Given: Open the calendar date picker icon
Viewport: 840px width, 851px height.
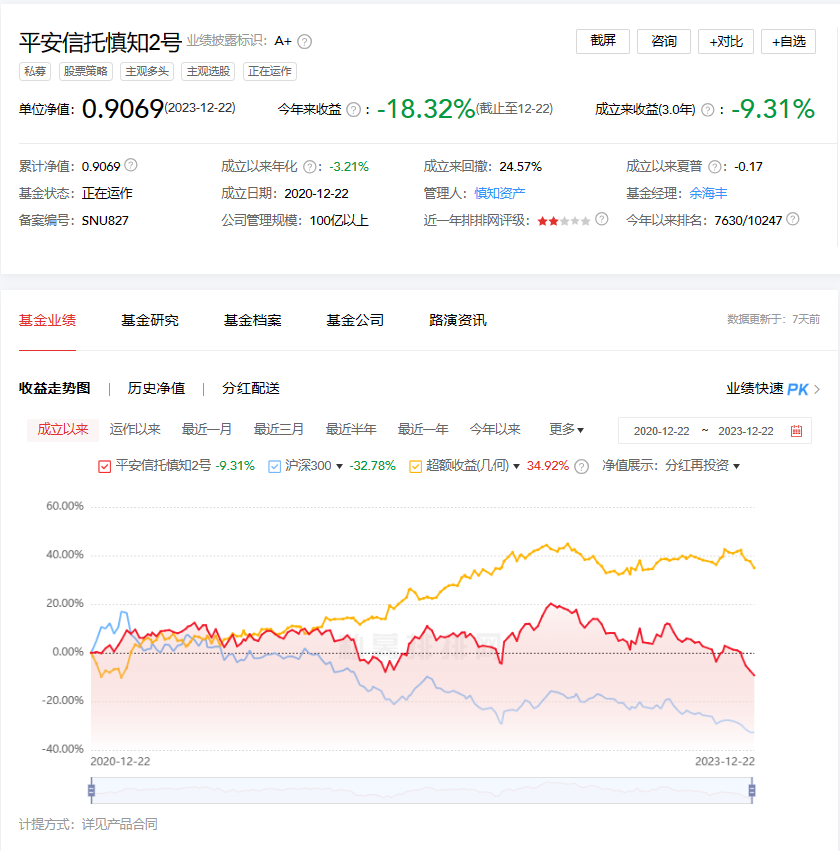Looking at the screenshot, I should 796,431.
